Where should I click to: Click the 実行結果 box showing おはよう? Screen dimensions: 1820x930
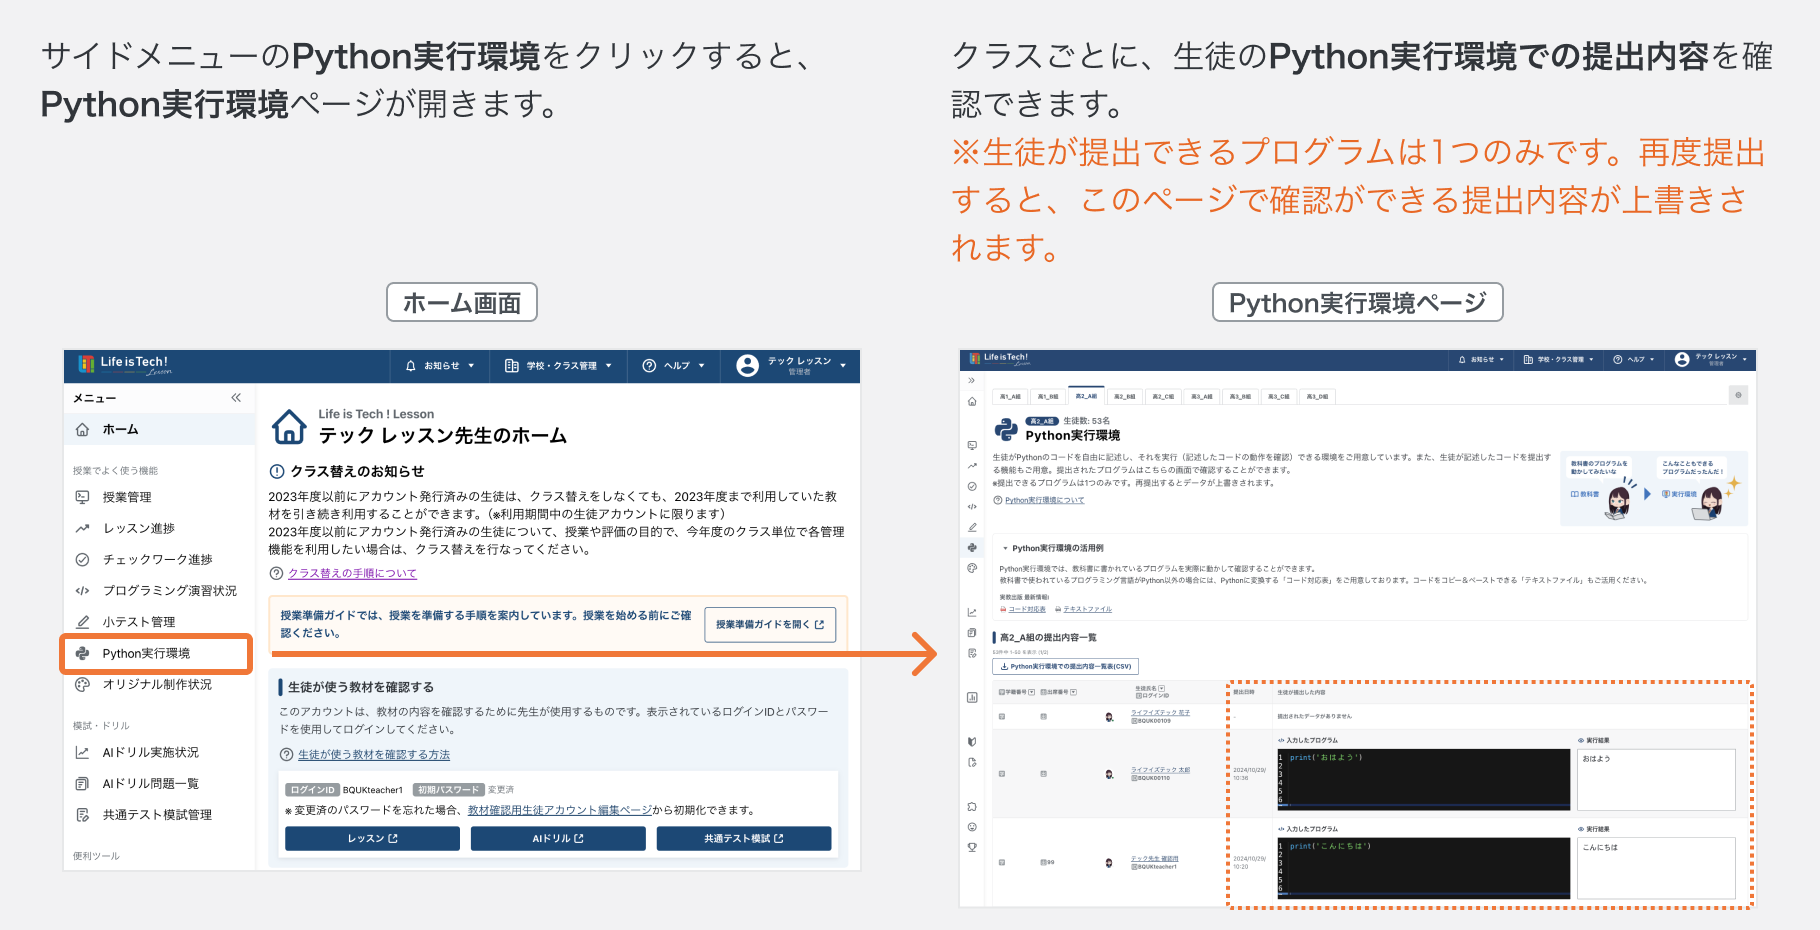click(x=1656, y=779)
